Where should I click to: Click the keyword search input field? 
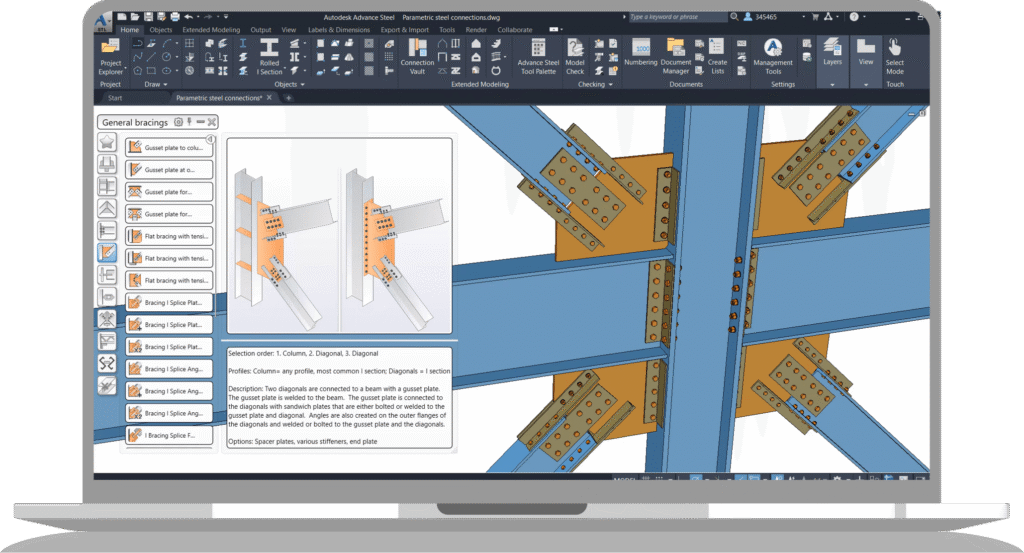[677, 17]
